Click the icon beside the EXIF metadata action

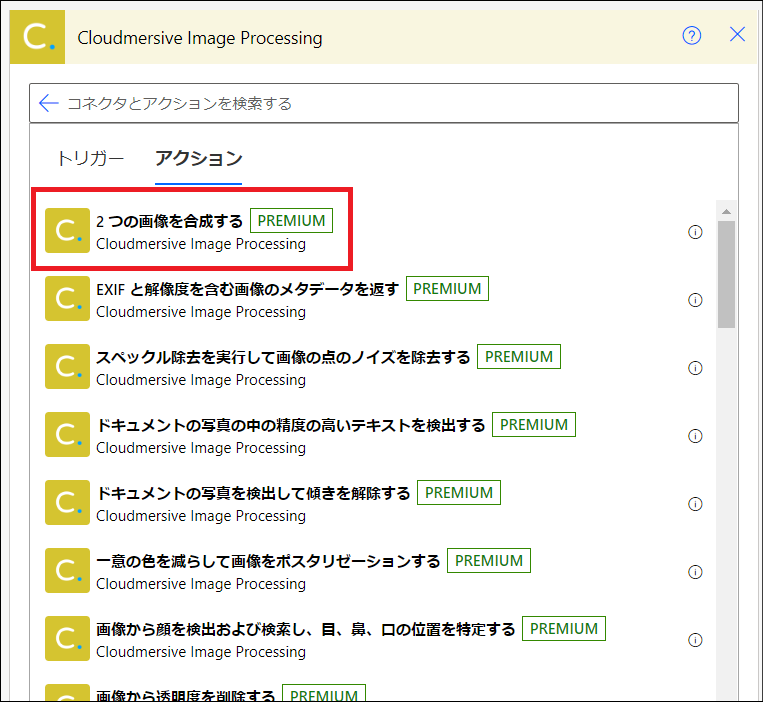67,299
